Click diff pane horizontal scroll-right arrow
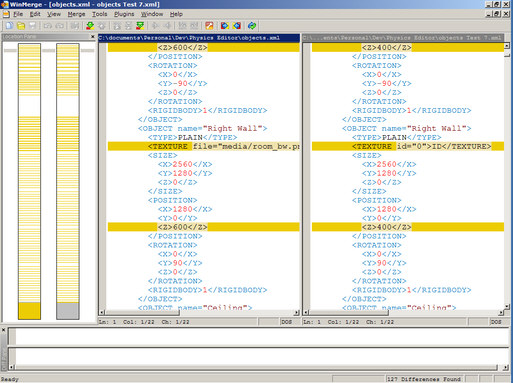Screen dimensions: 513x383 coord(506,367)
